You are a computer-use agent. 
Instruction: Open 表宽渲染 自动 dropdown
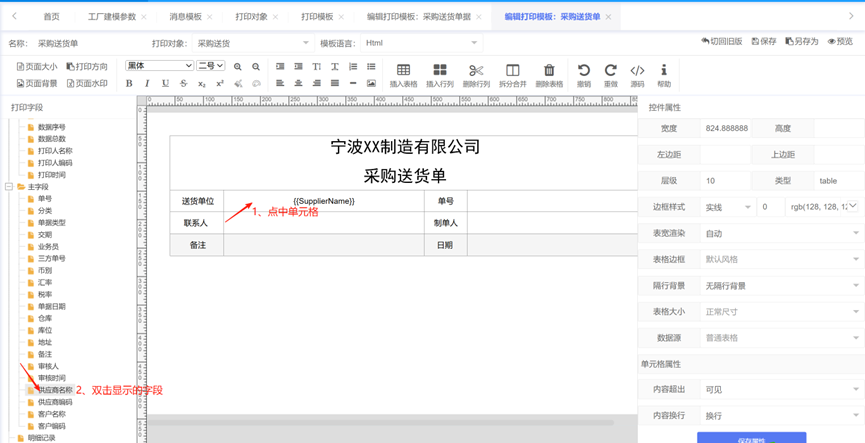coord(782,233)
